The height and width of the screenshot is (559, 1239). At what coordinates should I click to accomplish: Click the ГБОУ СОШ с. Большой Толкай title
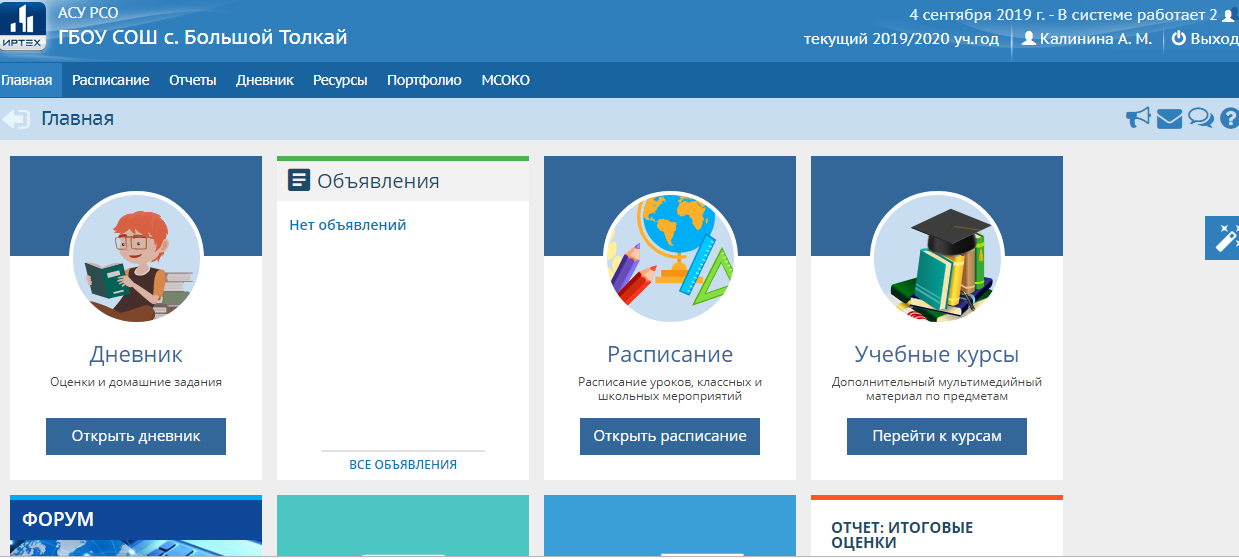[x=203, y=38]
